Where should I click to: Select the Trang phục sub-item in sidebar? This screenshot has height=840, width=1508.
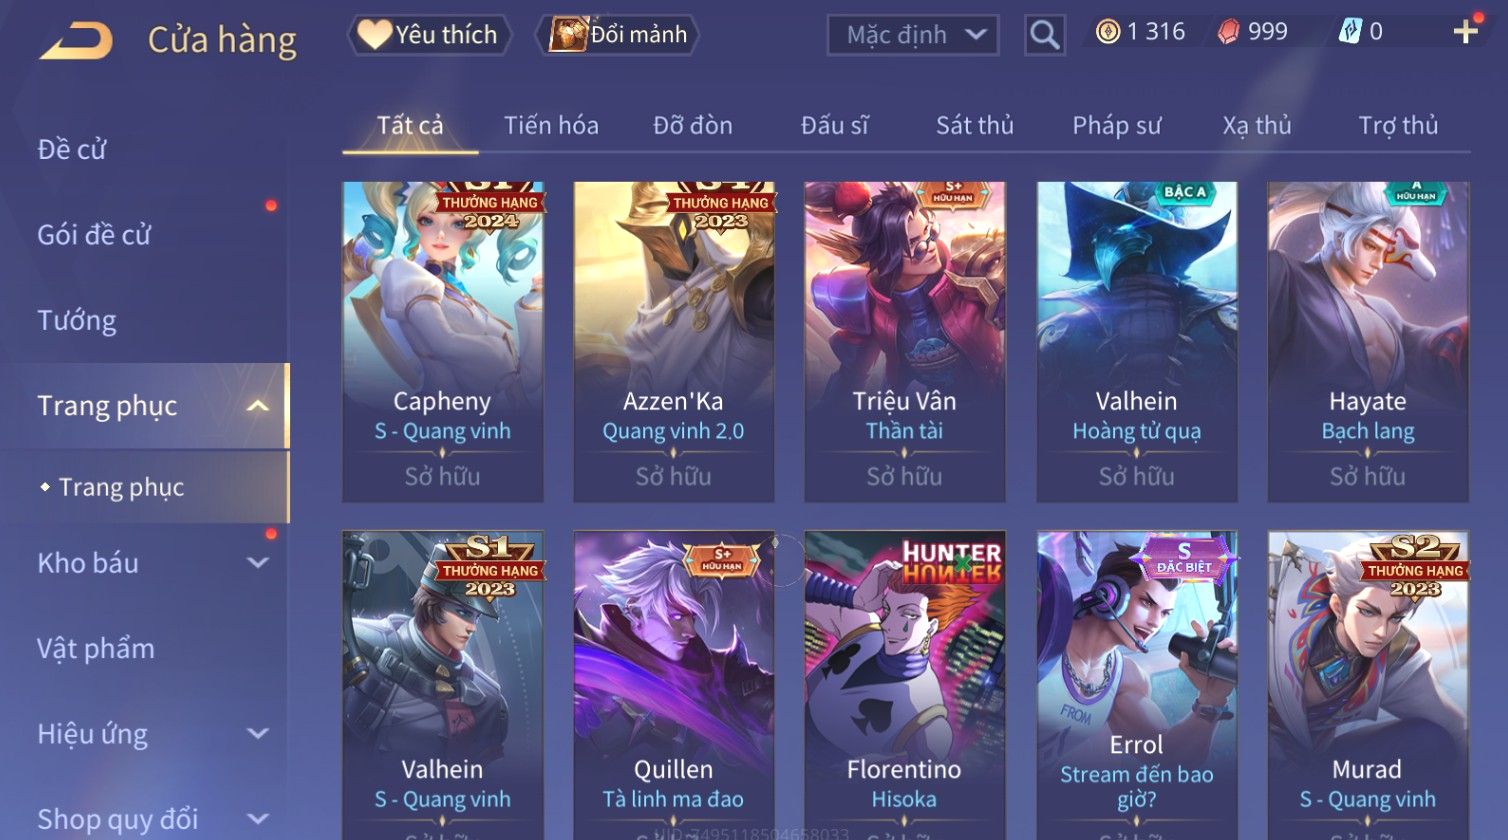click(121, 487)
